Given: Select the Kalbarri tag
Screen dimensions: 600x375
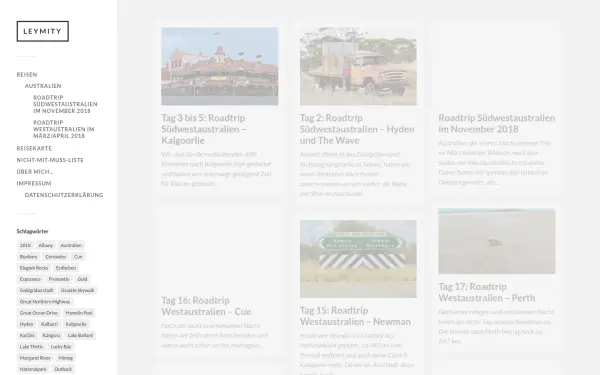Looking at the screenshot, I should pos(49,324).
